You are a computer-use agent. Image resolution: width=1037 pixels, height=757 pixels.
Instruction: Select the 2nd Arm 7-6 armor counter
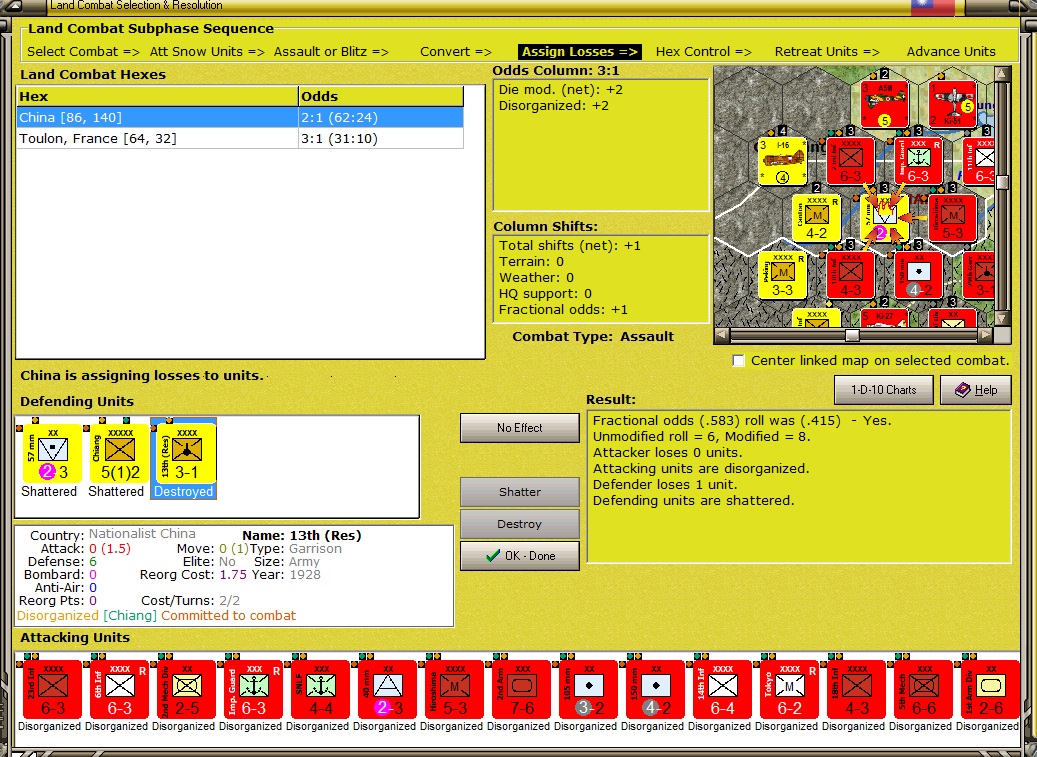[x=522, y=689]
